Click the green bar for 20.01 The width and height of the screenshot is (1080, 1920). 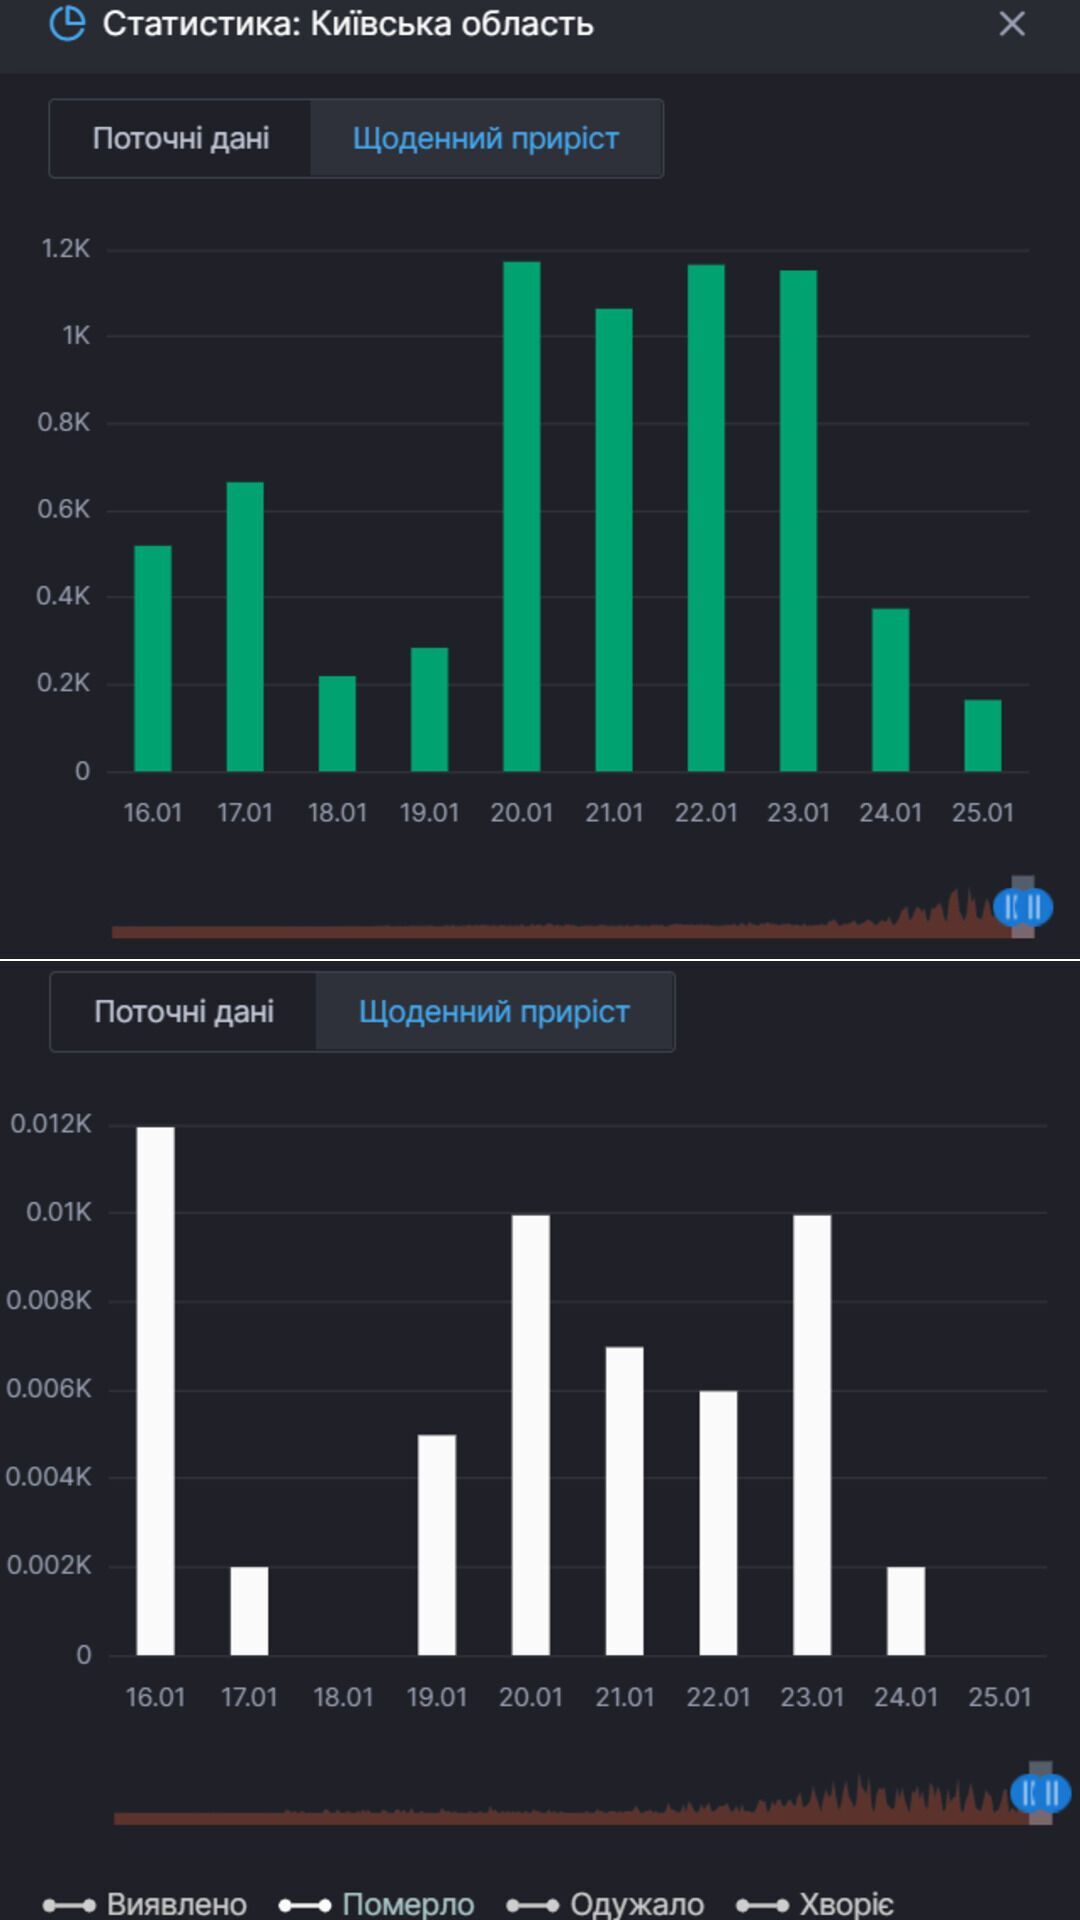point(522,516)
